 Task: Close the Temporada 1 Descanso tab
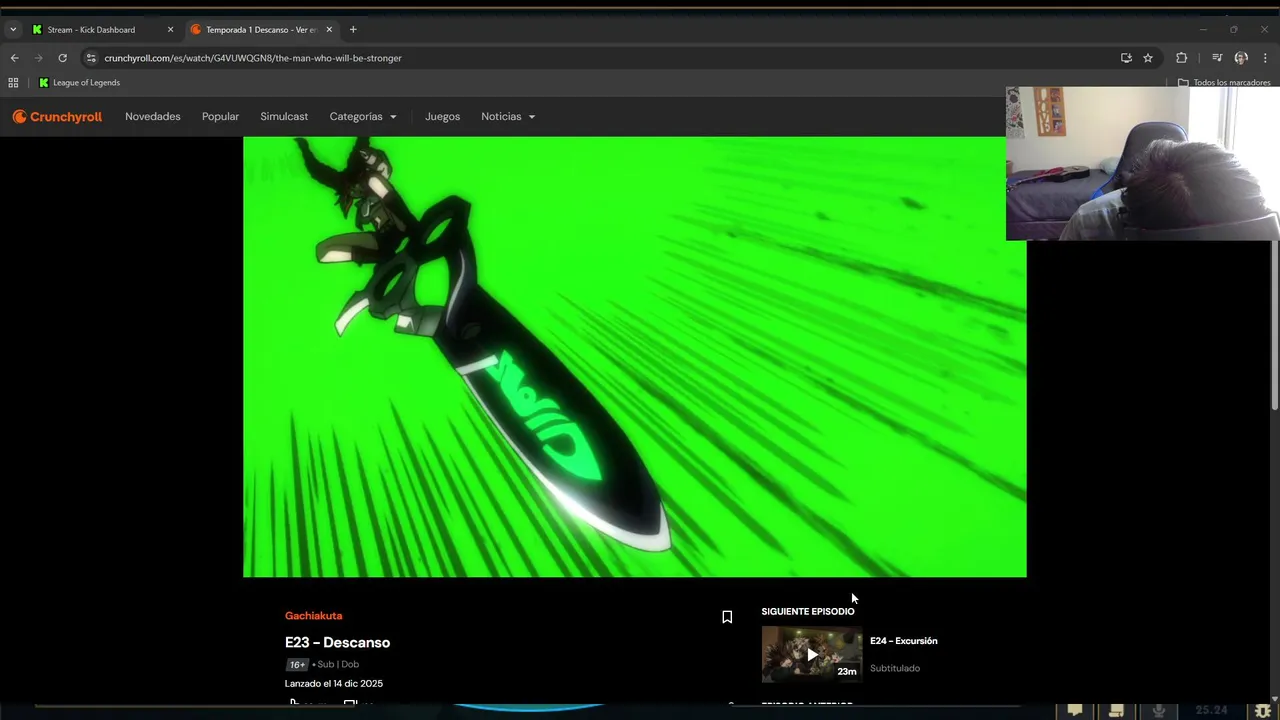329,30
